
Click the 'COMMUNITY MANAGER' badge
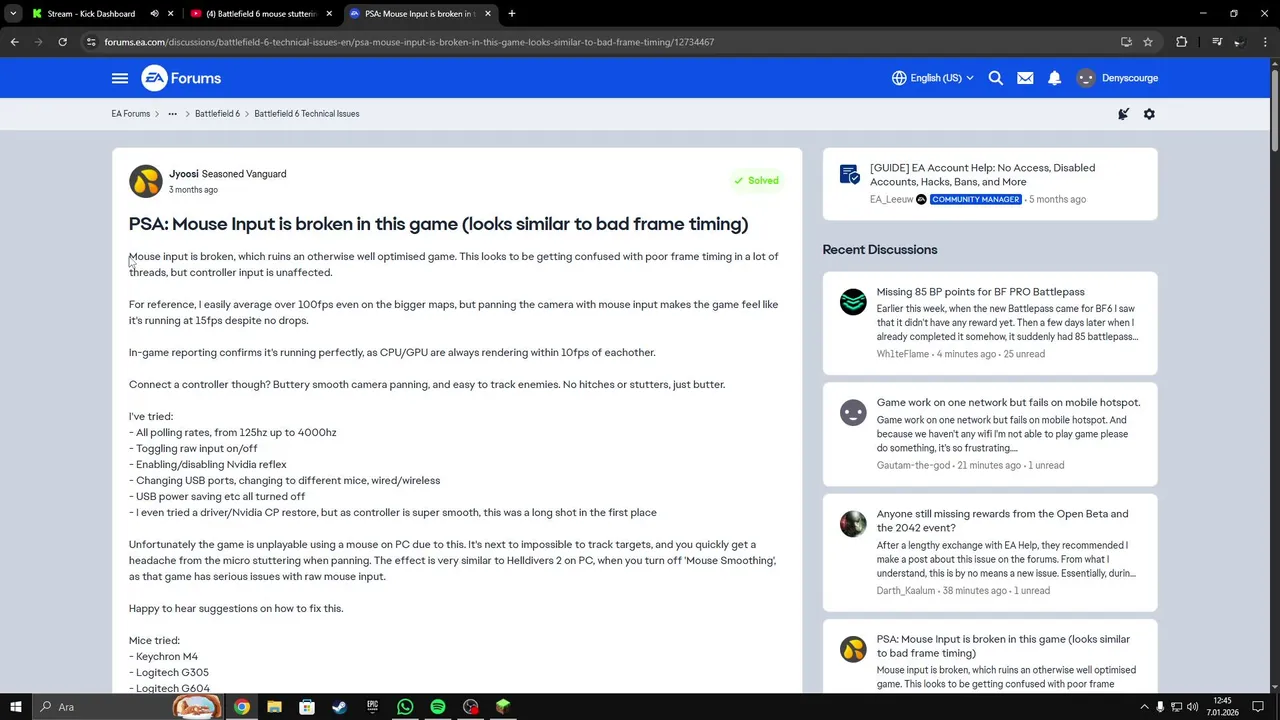(x=975, y=200)
